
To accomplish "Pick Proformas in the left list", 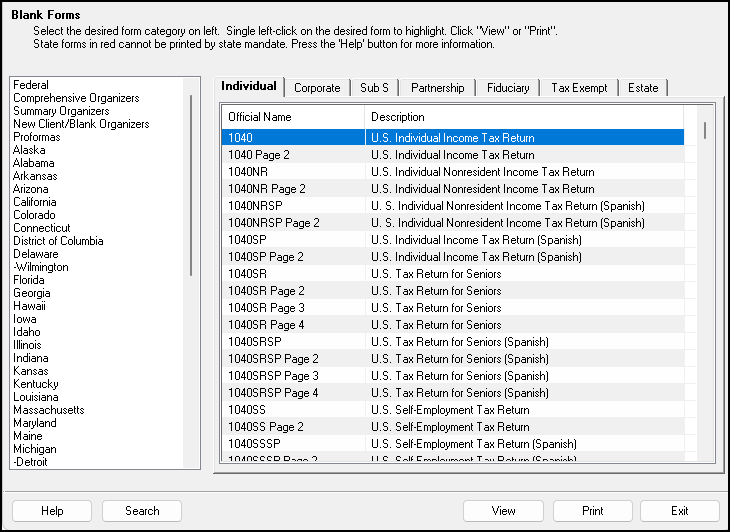I will click(x=37, y=138).
